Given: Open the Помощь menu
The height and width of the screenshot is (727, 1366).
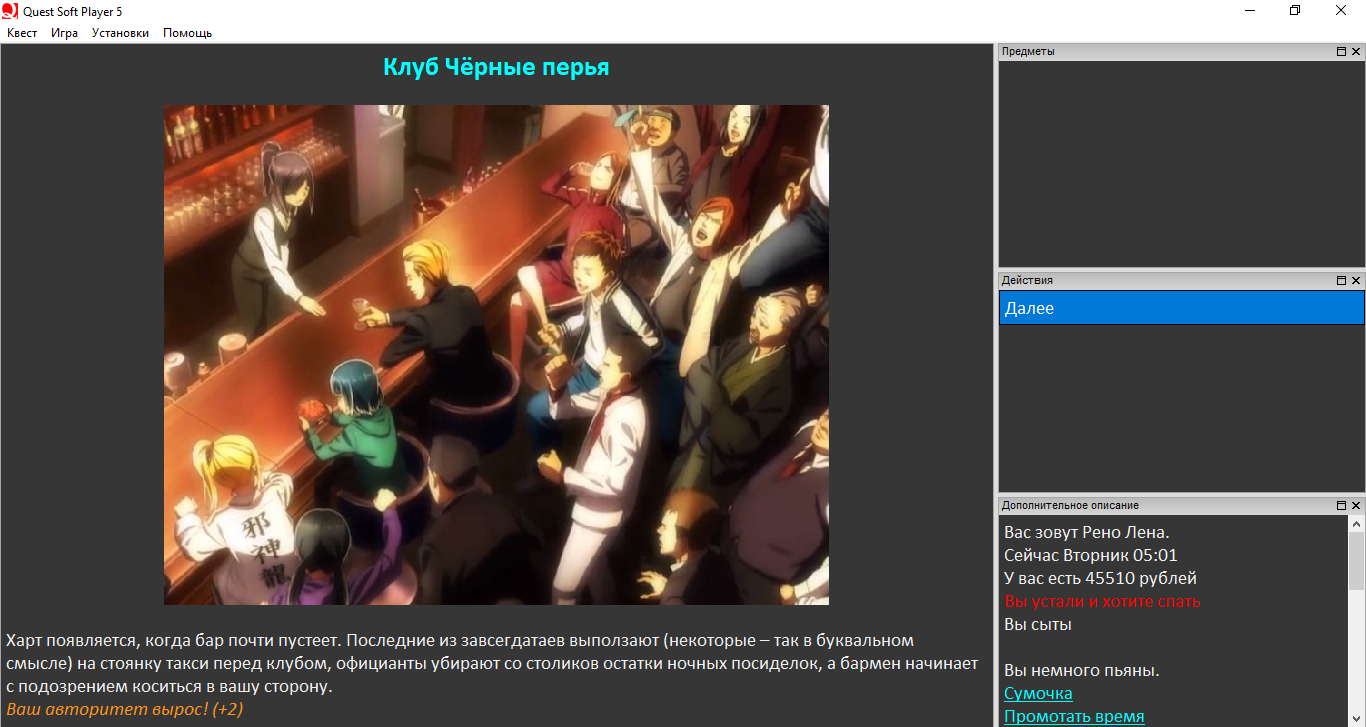Looking at the screenshot, I should tap(187, 33).
